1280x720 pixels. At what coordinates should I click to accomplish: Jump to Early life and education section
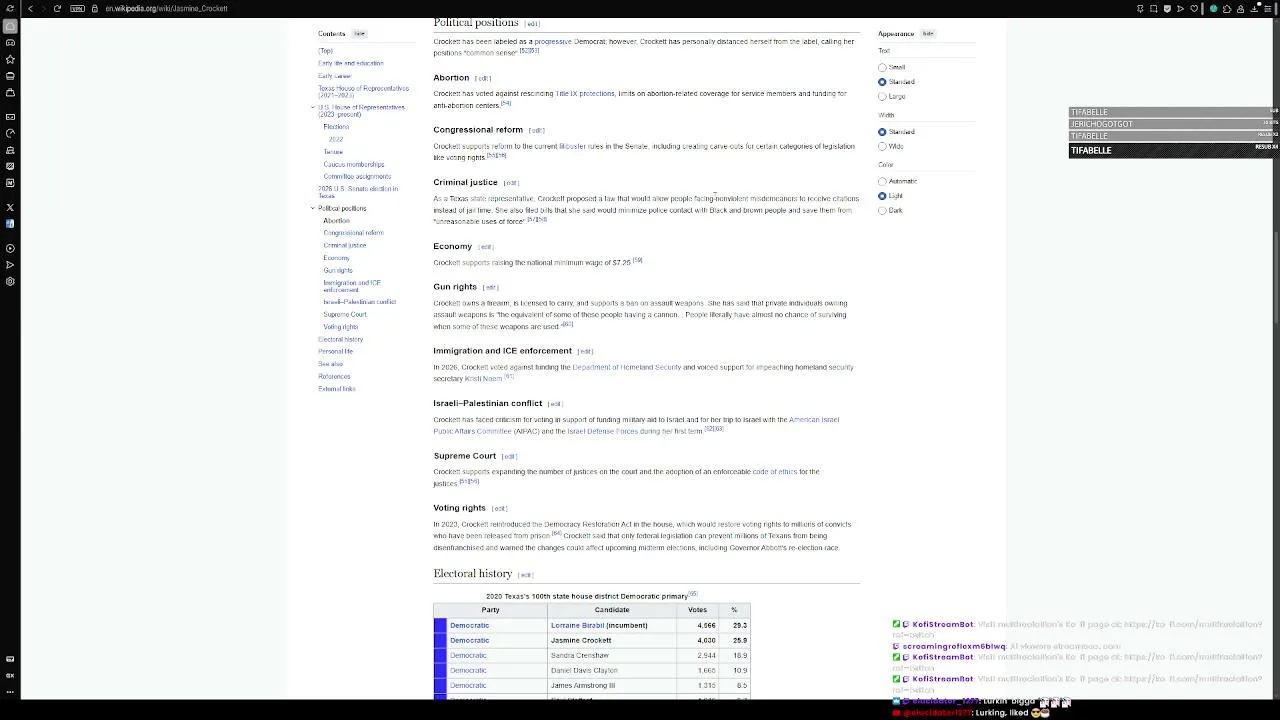351,63
